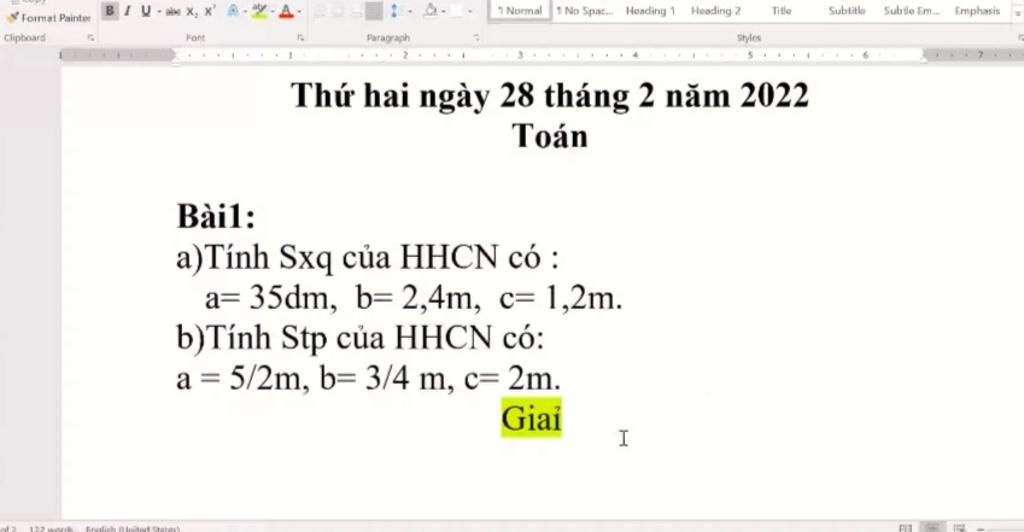
Task: Switch to Read Mode view
Action: point(905,527)
